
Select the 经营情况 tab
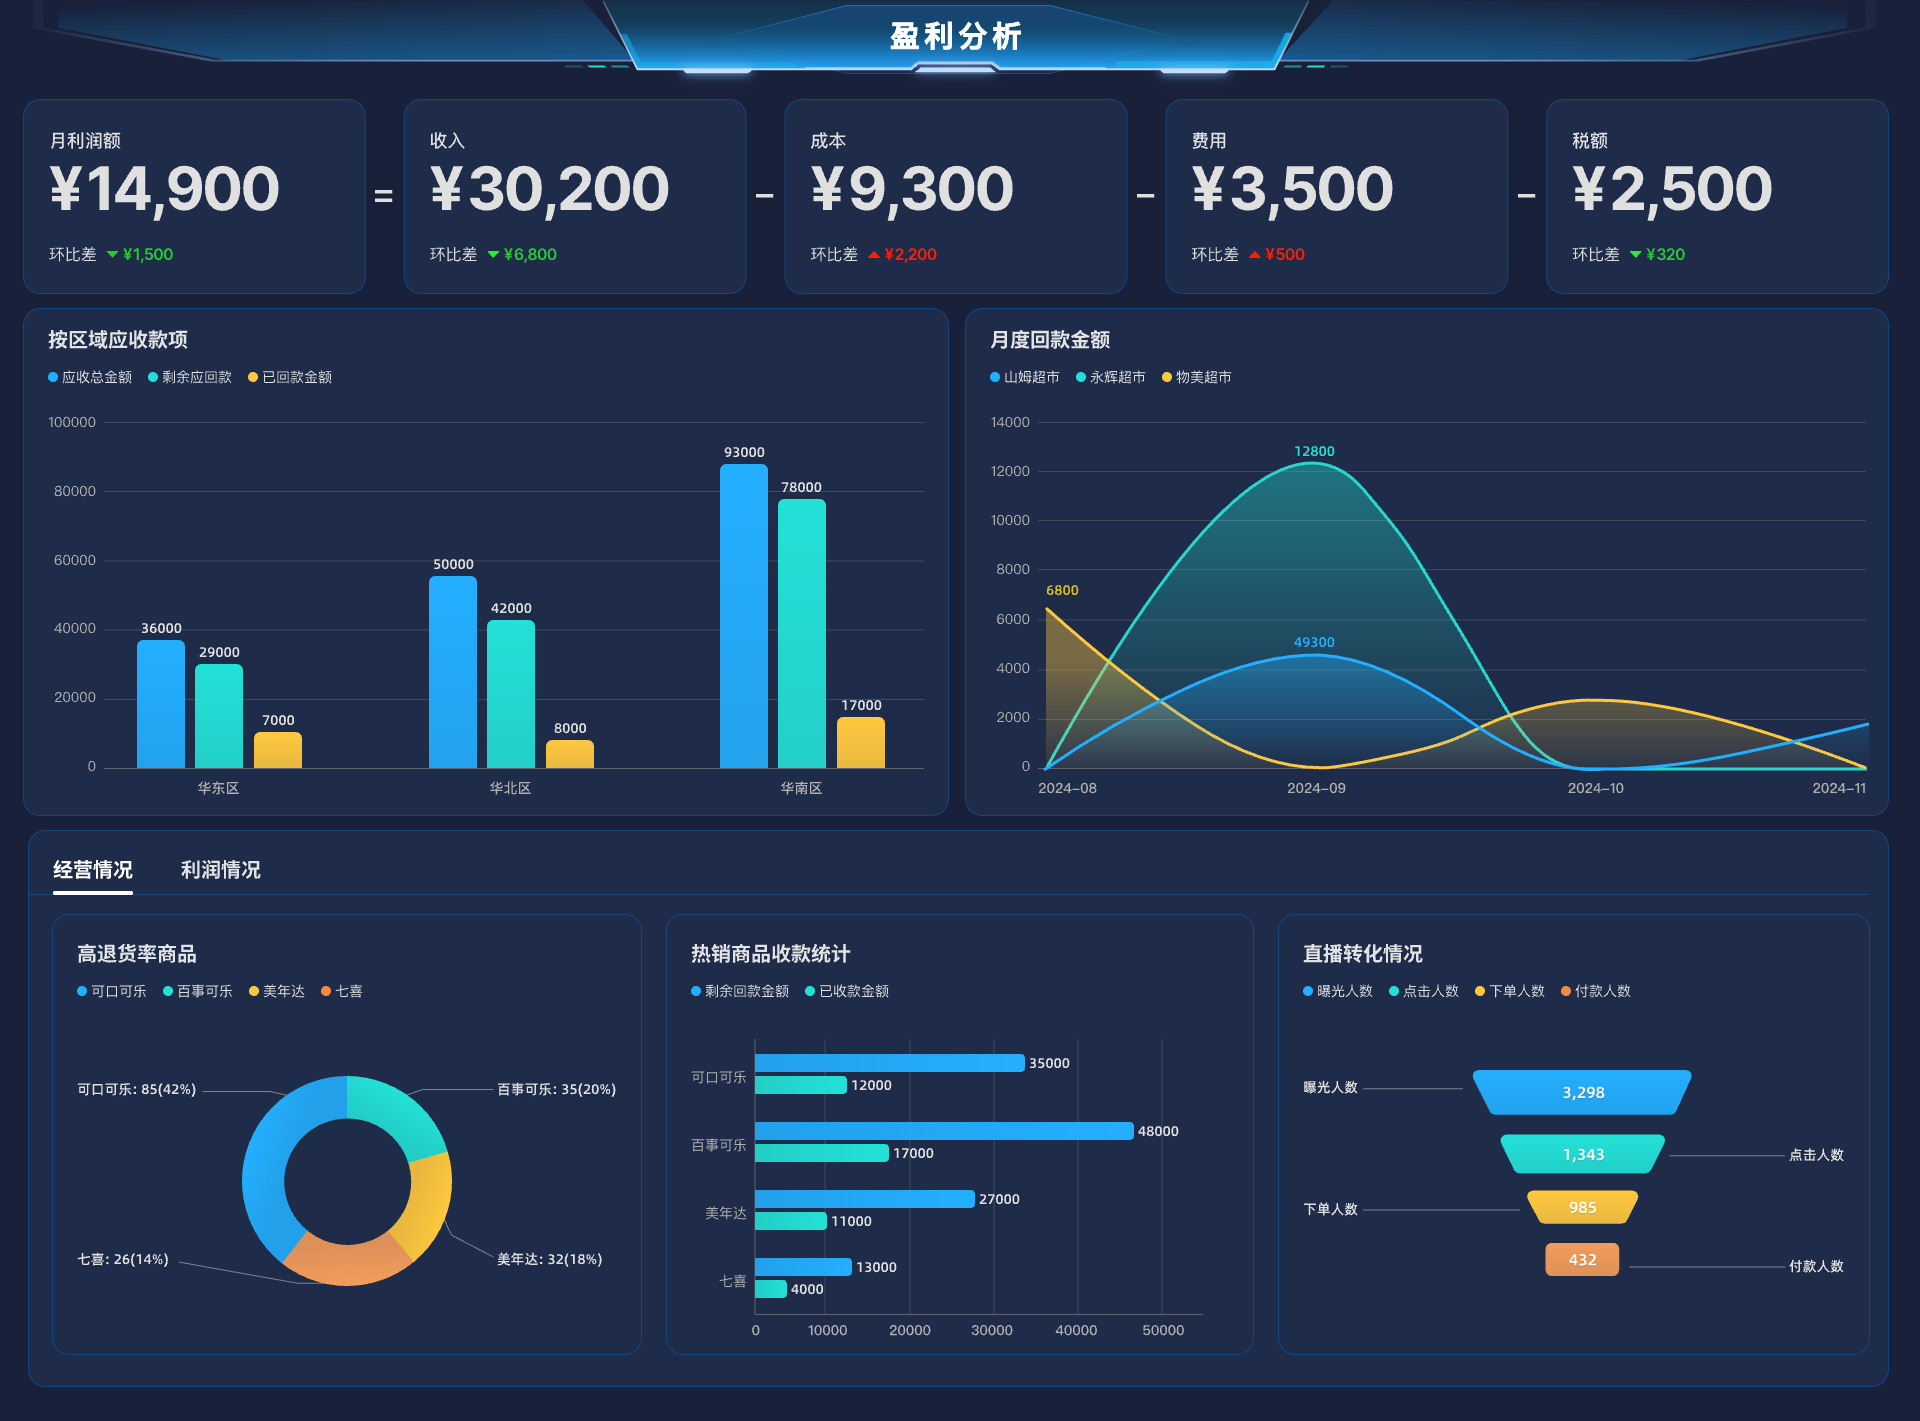click(93, 870)
